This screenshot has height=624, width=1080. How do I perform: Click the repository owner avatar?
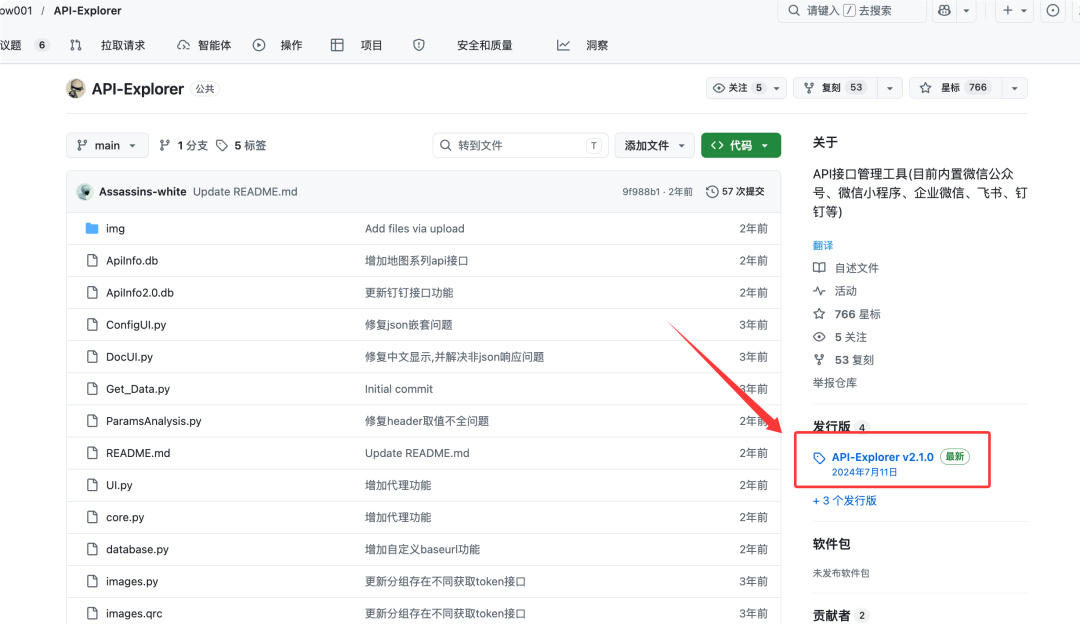(x=76, y=89)
